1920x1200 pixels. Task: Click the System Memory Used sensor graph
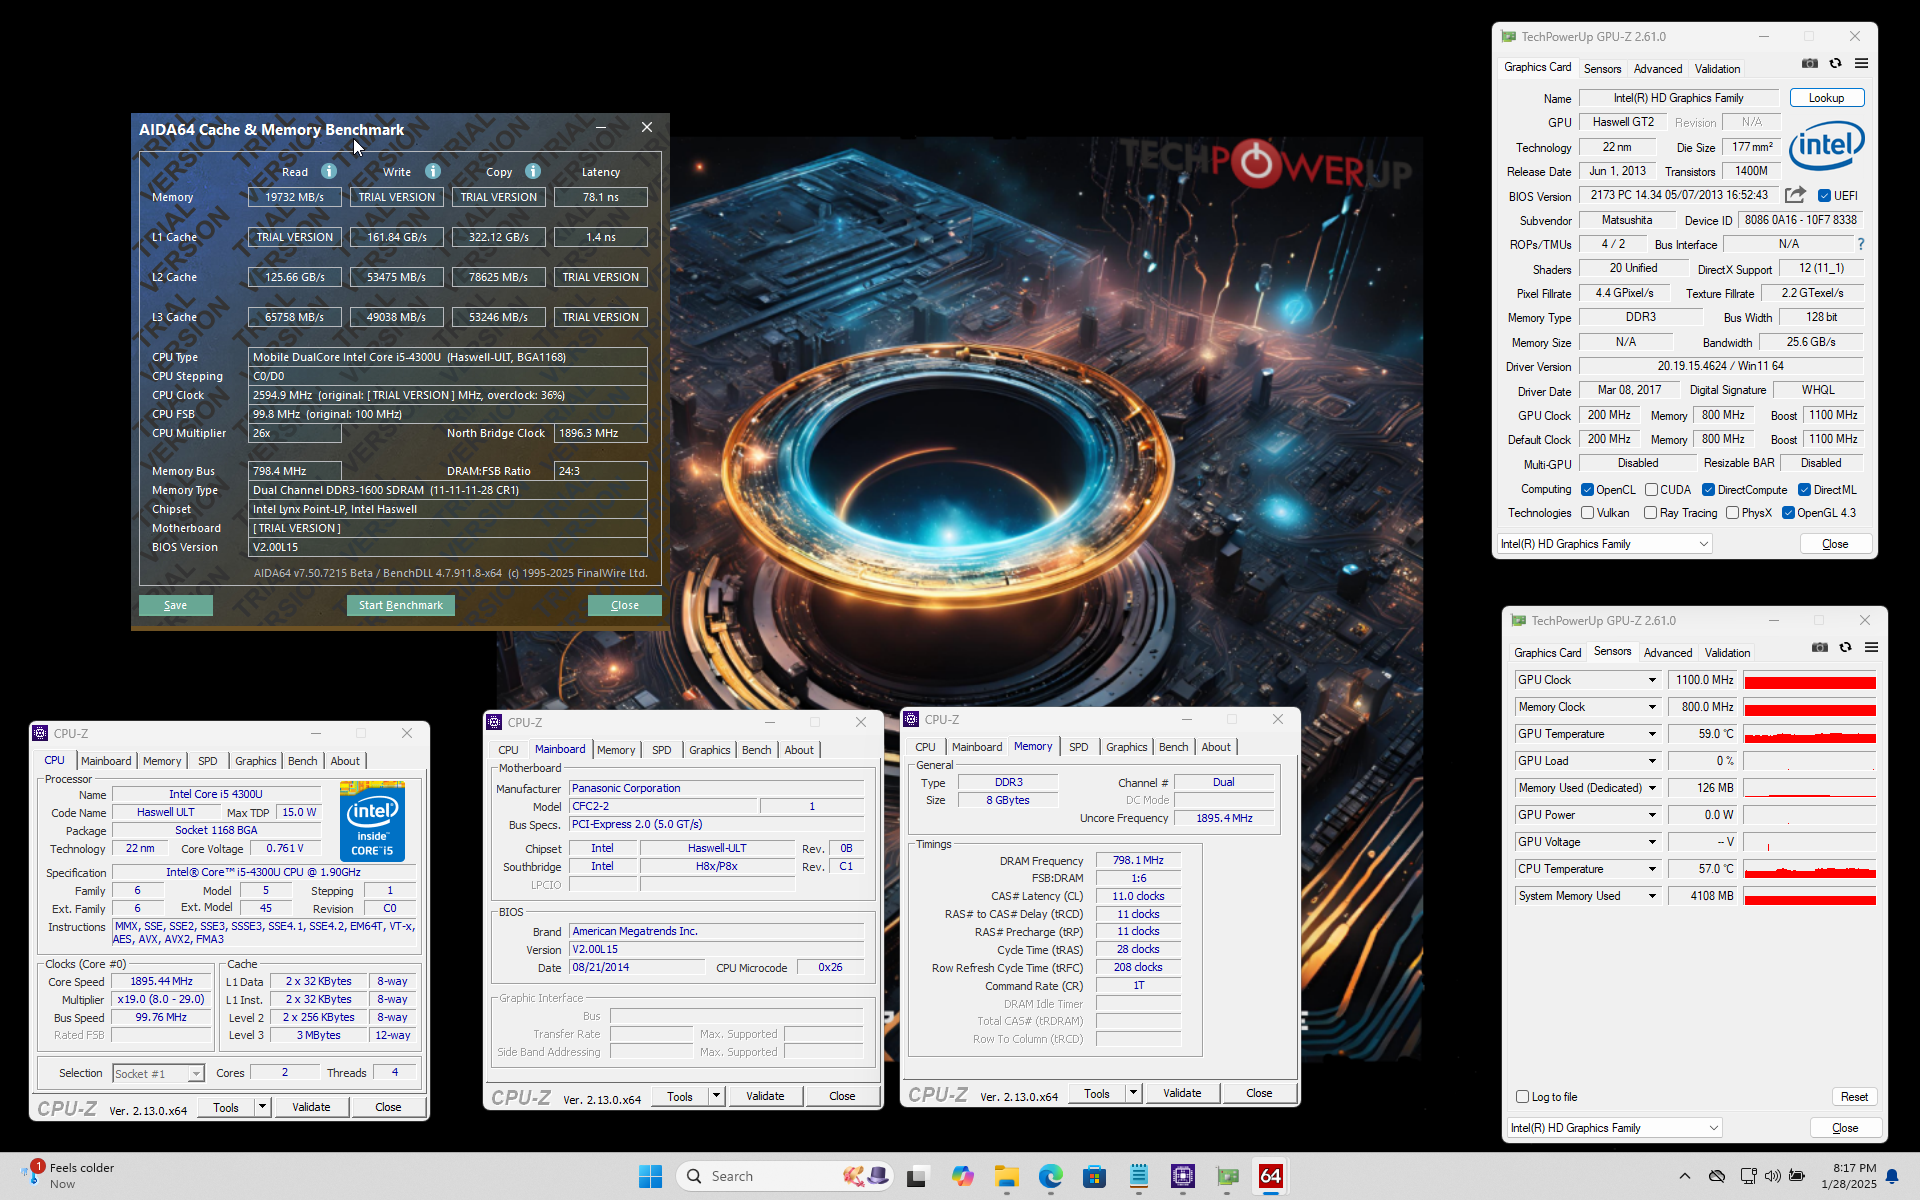(1809, 896)
